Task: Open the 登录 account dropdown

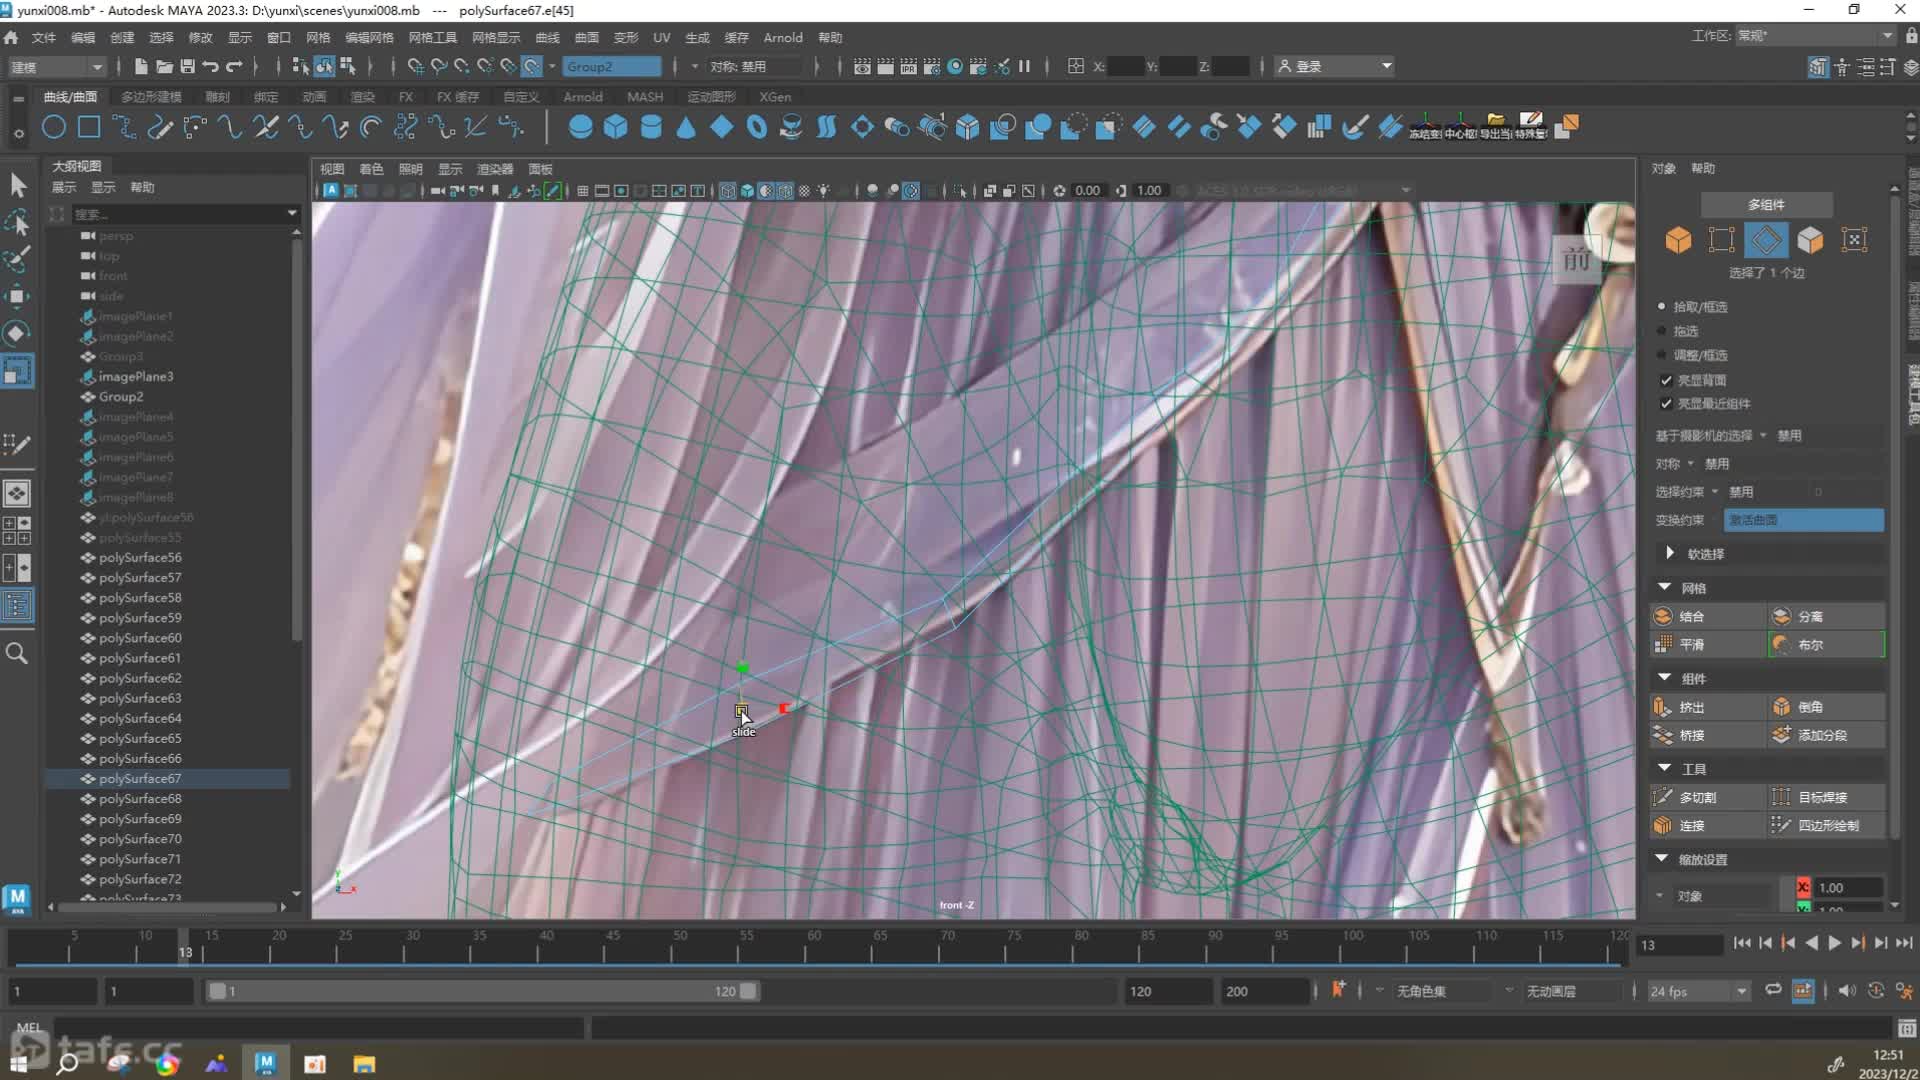Action: click(x=1334, y=66)
